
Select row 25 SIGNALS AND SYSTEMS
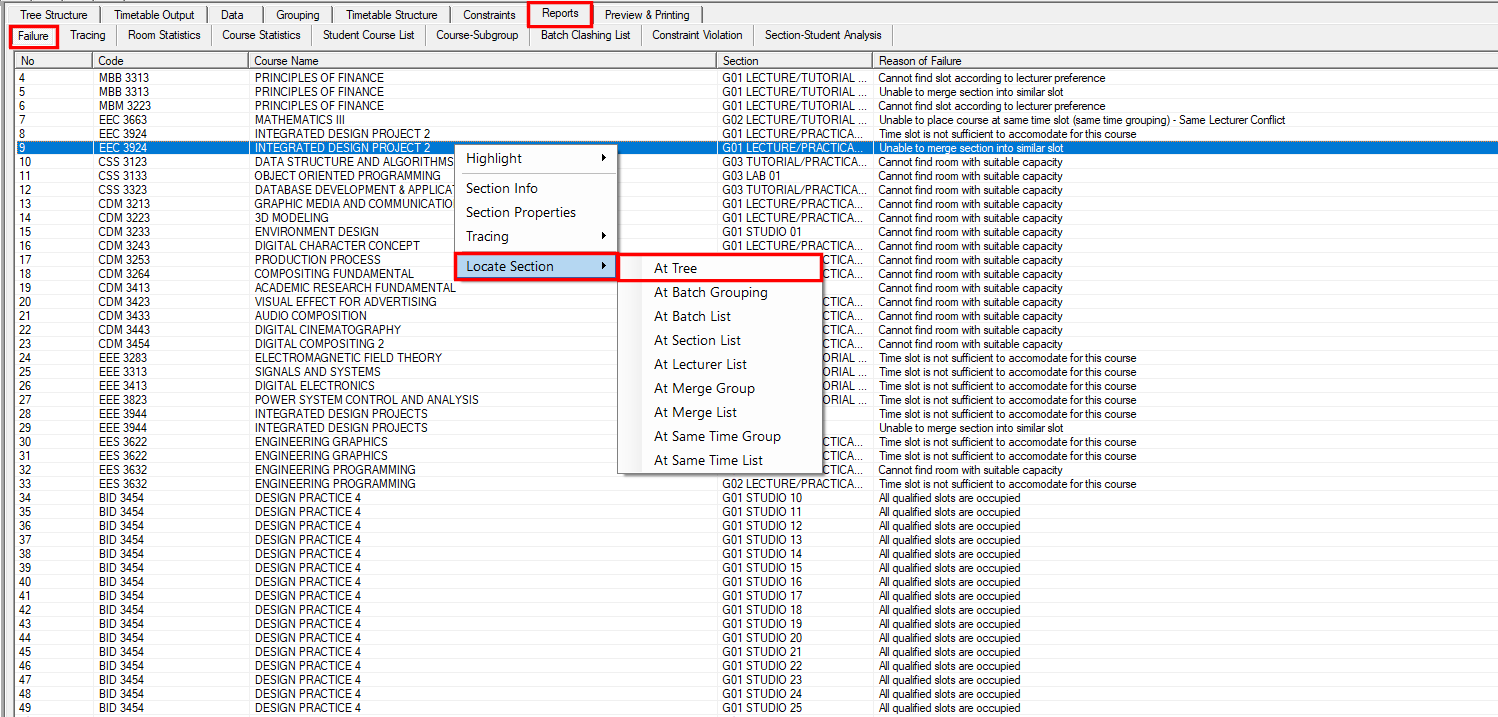pos(756,372)
